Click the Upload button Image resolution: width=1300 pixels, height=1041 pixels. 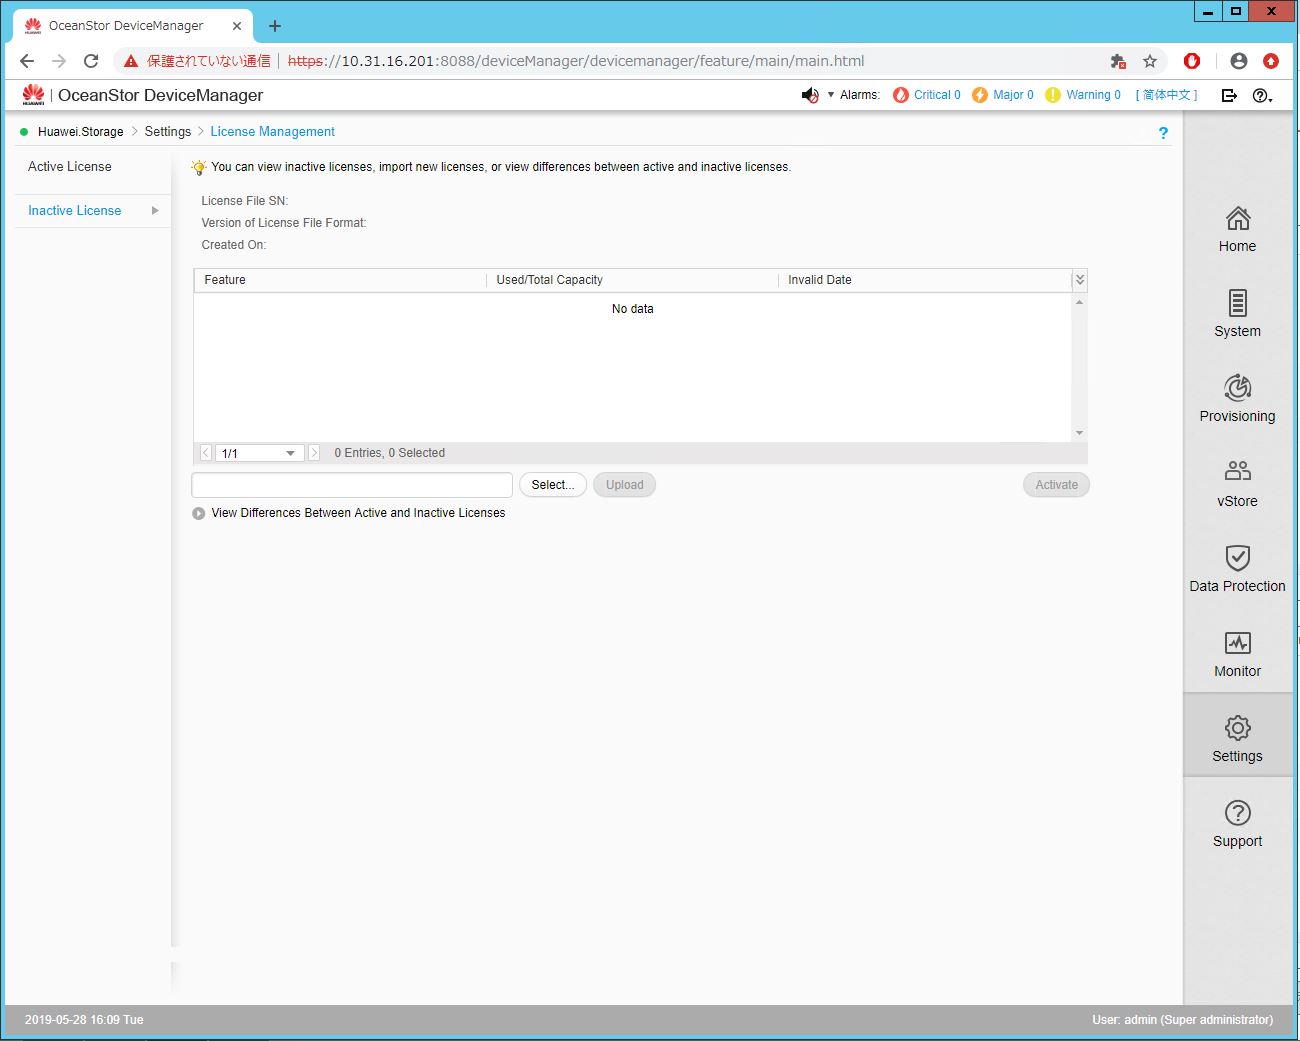point(625,485)
